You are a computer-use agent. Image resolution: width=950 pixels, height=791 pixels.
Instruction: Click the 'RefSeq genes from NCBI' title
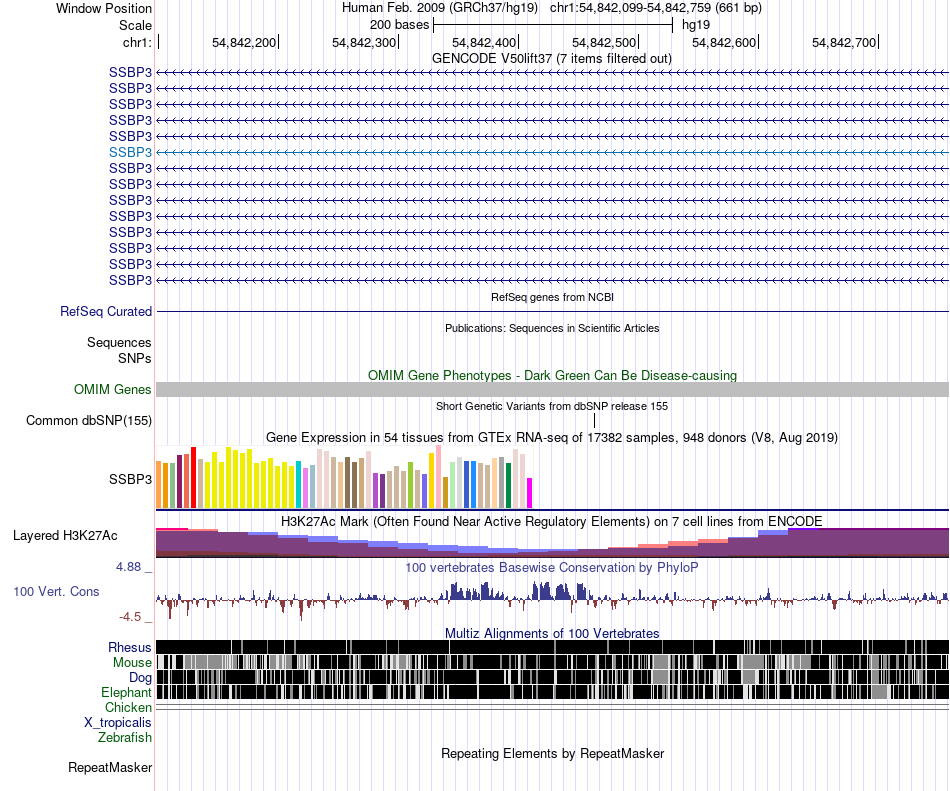click(x=552, y=297)
